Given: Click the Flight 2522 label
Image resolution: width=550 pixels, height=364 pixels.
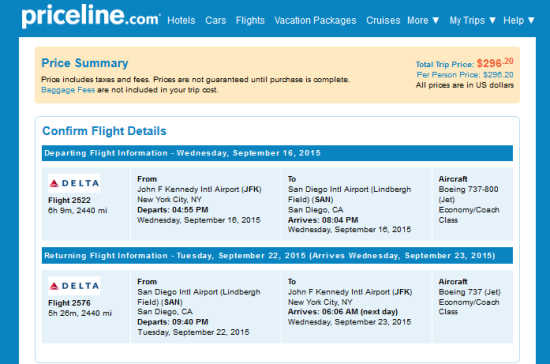Looking at the screenshot, I should (x=69, y=200).
